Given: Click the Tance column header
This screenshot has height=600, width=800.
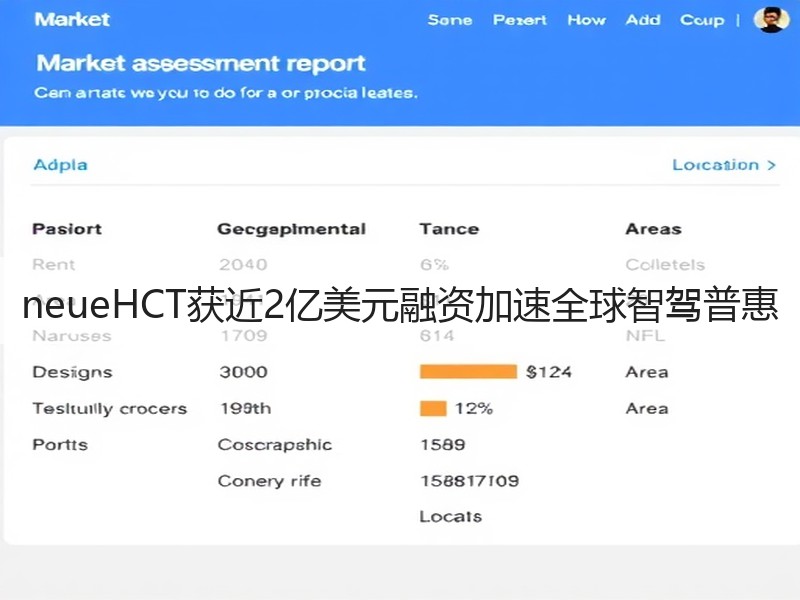Looking at the screenshot, I should tap(449, 229).
